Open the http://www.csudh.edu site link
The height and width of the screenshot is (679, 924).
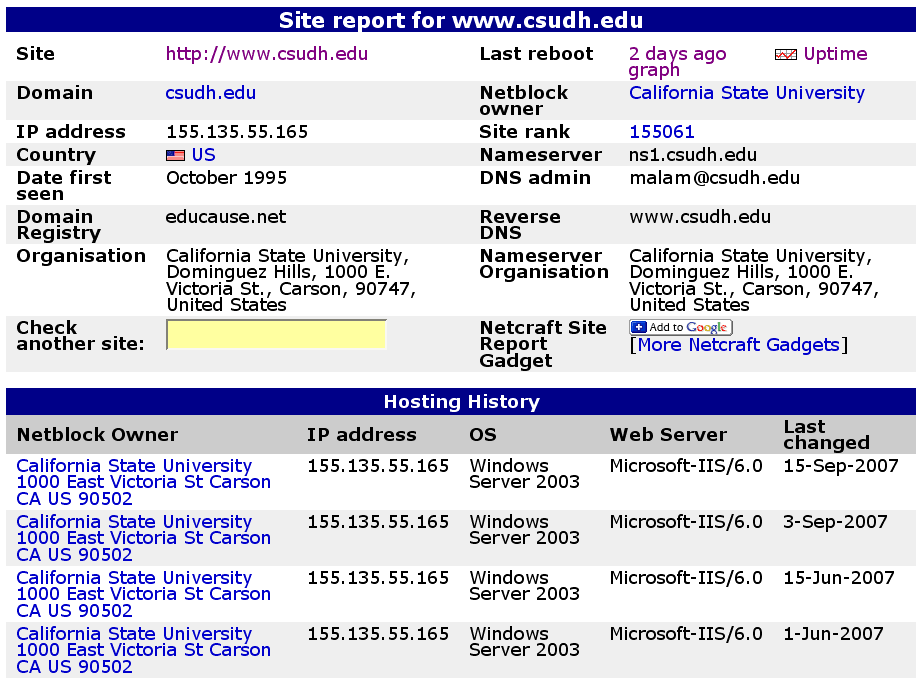(266, 54)
